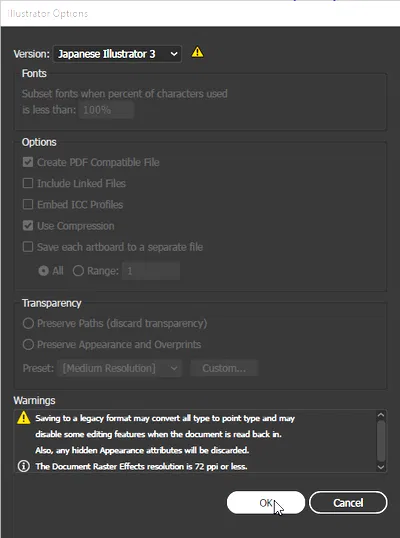This screenshot has height=538, width=400.
Task: Select the All artboards radio button
Action: pos(44,271)
